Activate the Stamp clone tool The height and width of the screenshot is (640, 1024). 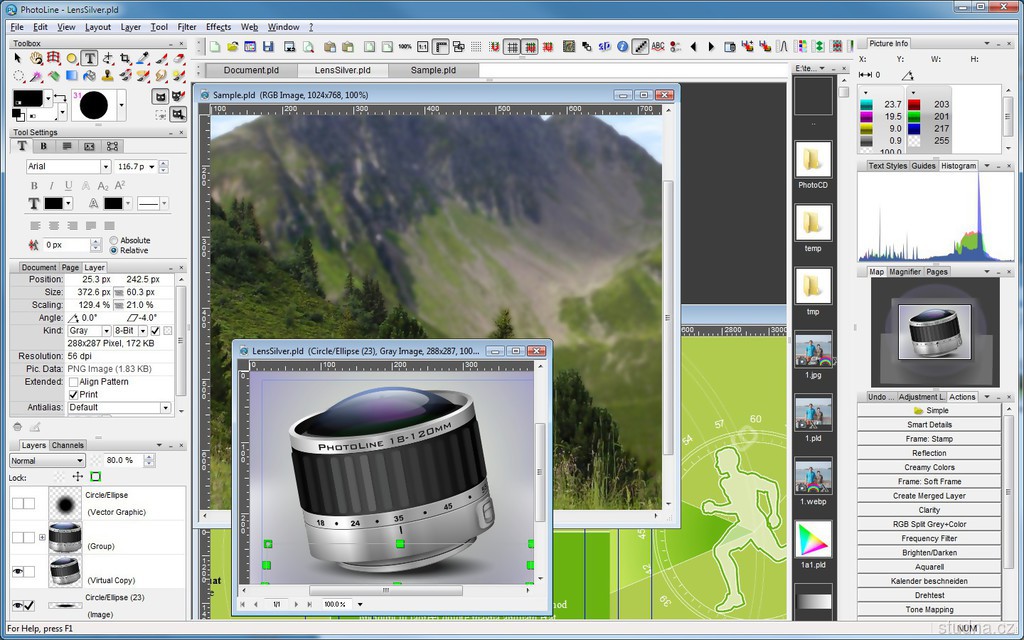107,75
